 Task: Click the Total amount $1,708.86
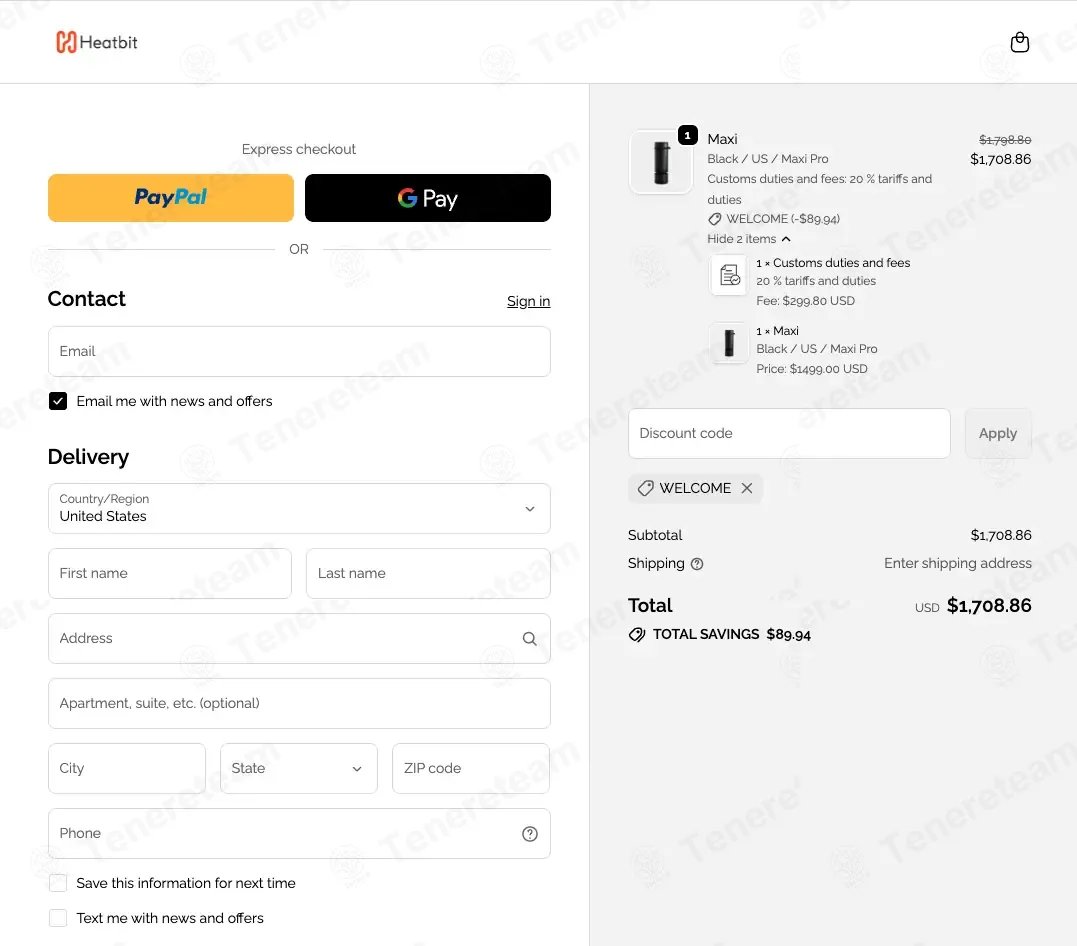[x=988, y=605]
